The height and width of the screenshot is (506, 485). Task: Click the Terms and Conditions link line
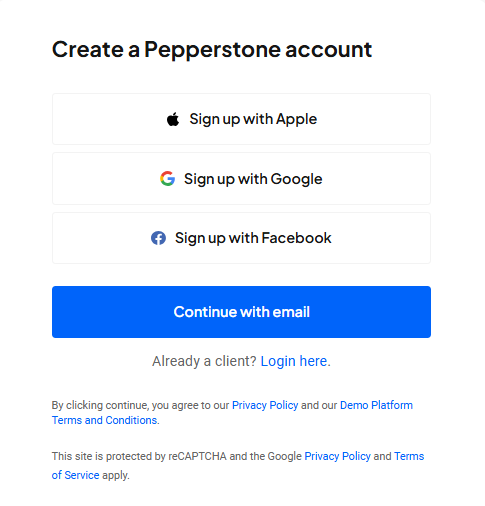[105, 420]
